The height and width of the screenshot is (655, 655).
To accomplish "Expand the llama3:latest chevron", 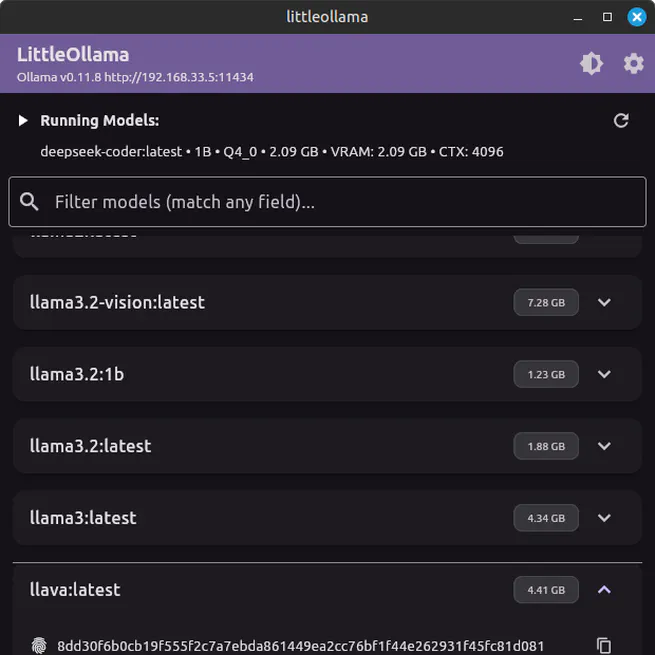I will point(604,518).
